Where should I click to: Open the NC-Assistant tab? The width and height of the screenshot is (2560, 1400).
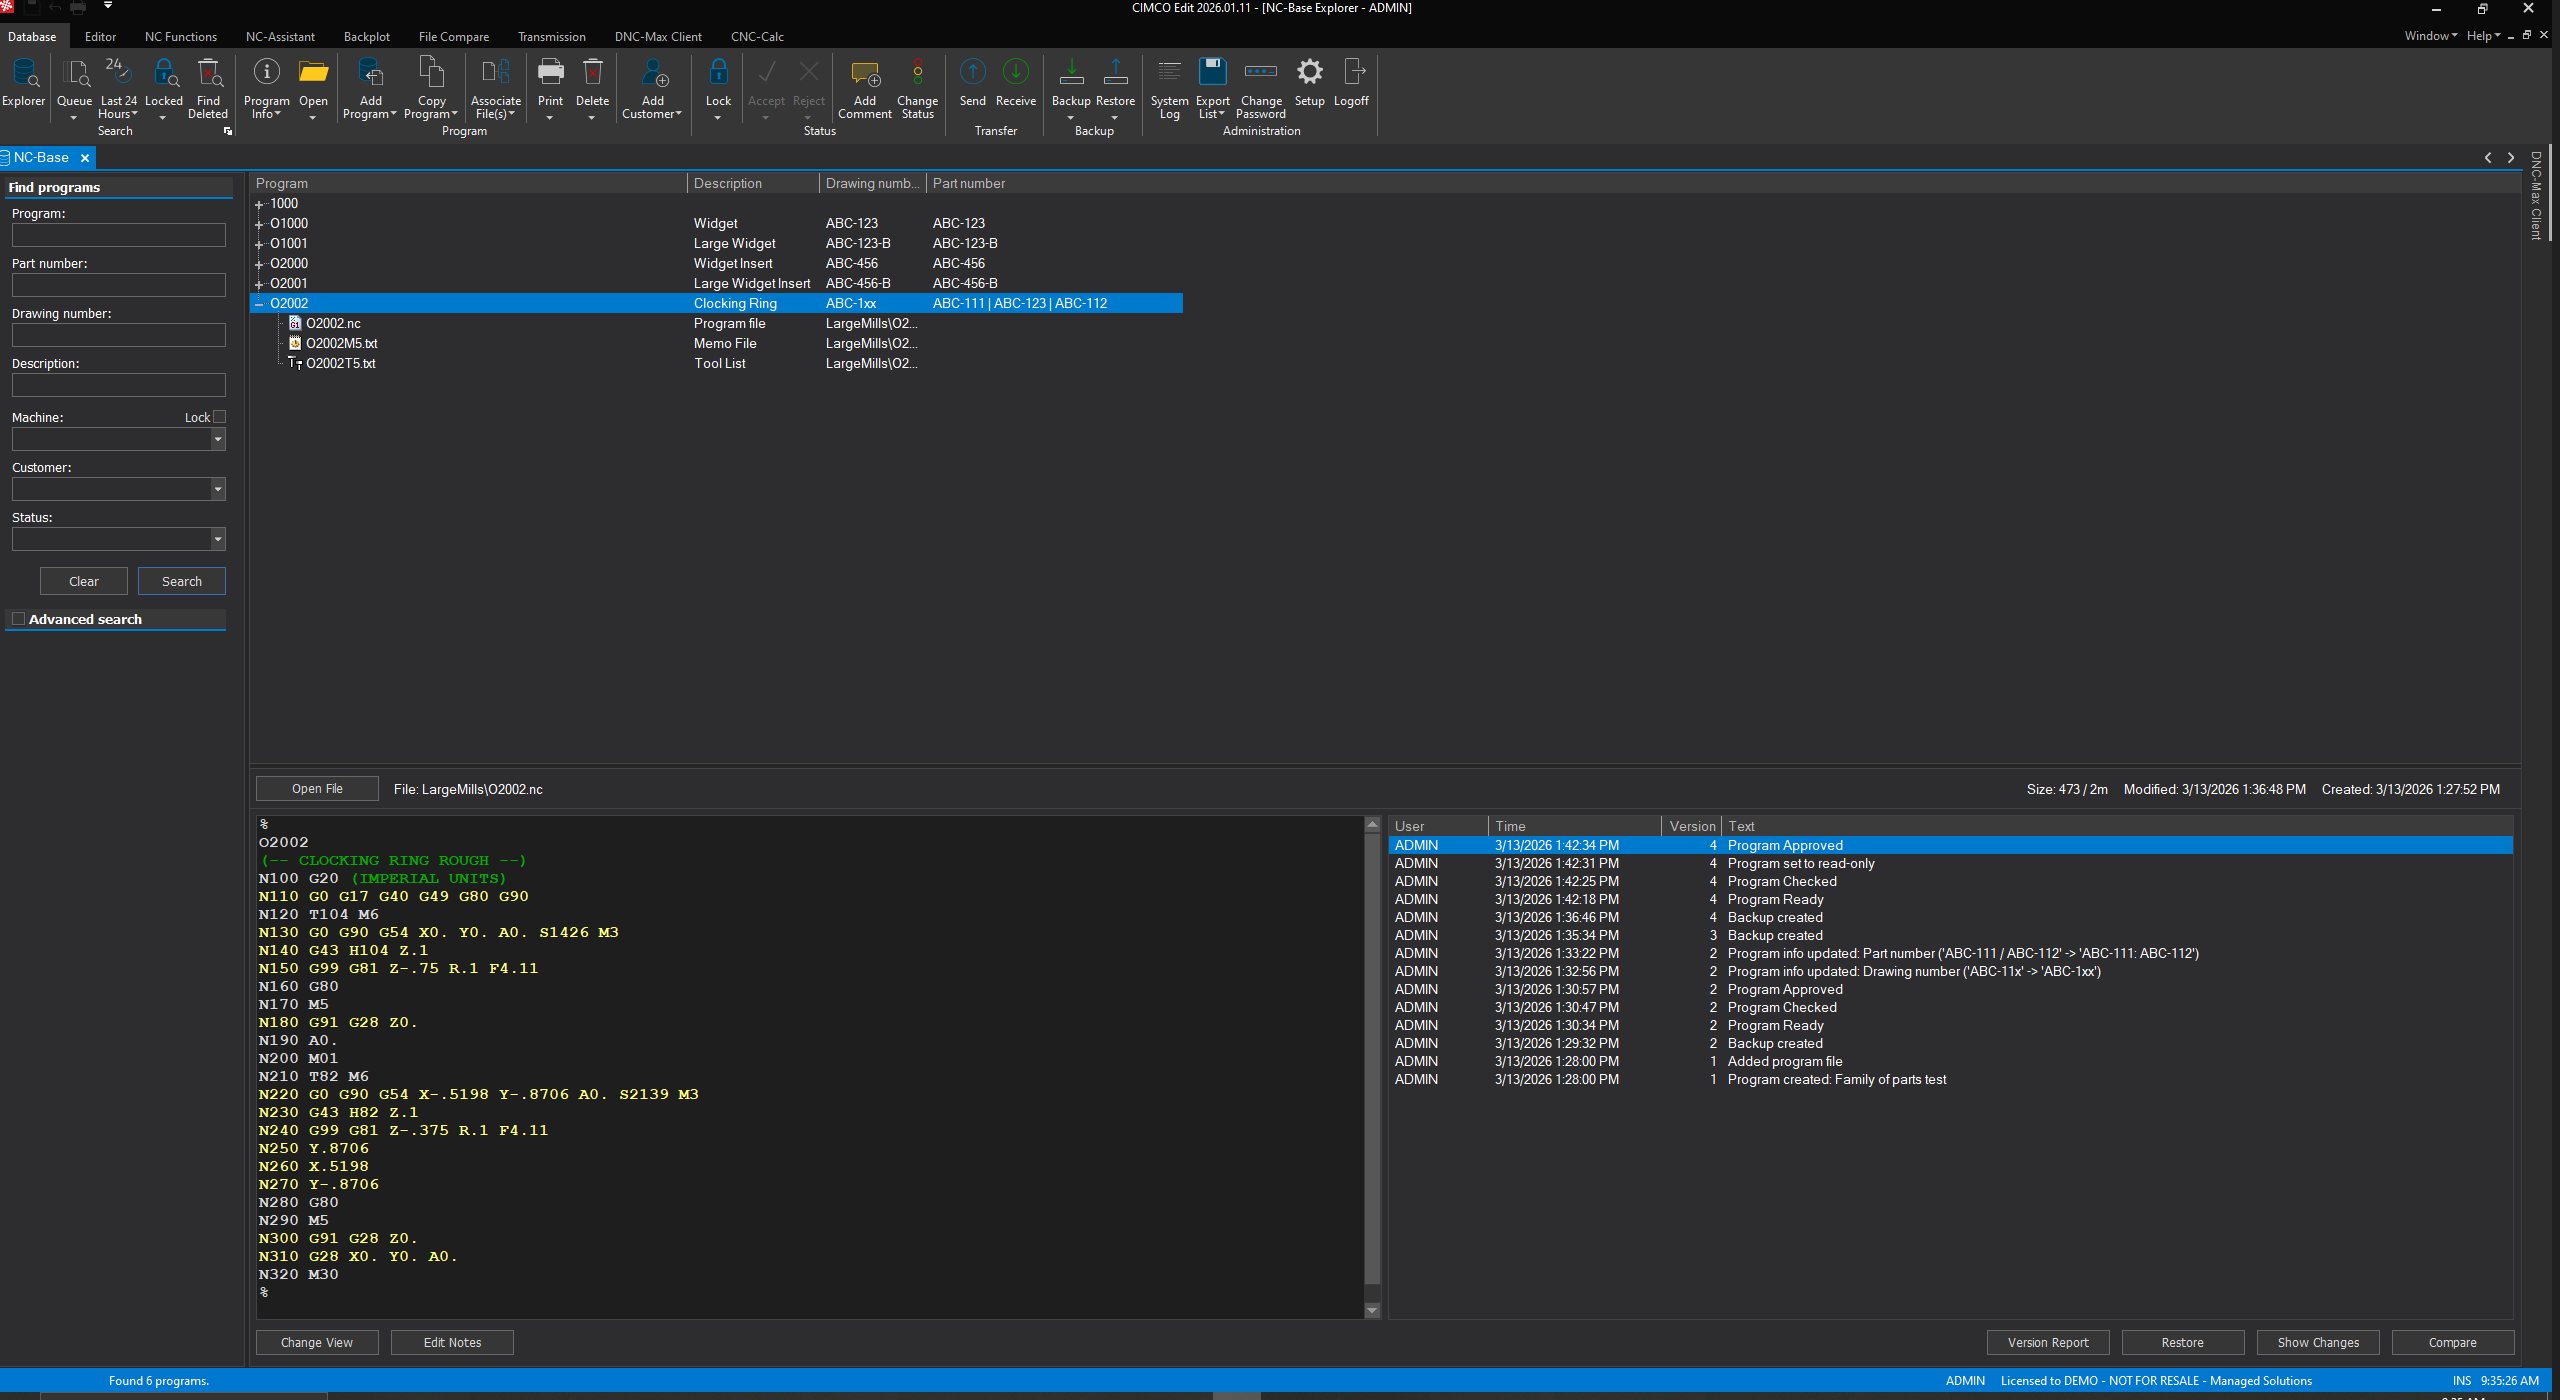280,37
